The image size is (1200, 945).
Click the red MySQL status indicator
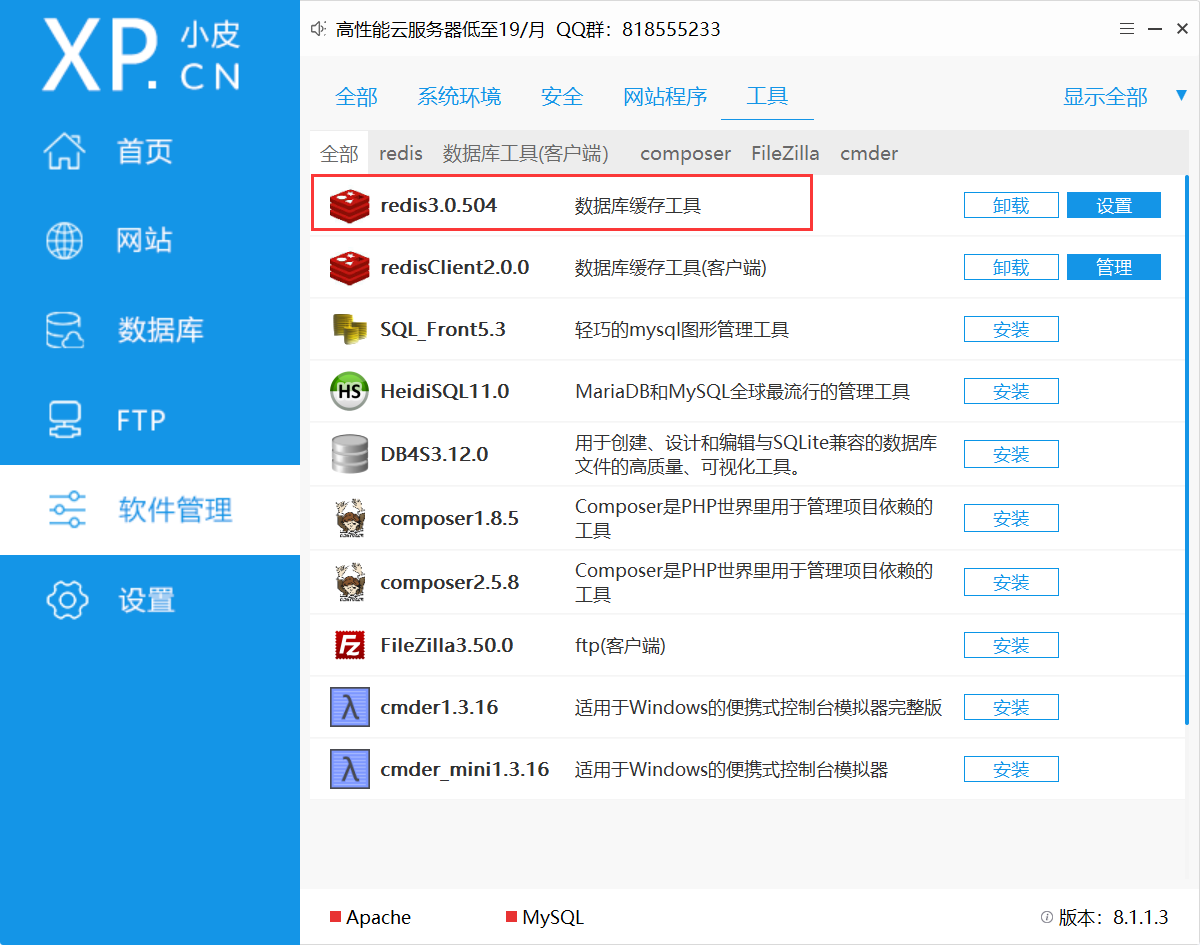point(512,917)
